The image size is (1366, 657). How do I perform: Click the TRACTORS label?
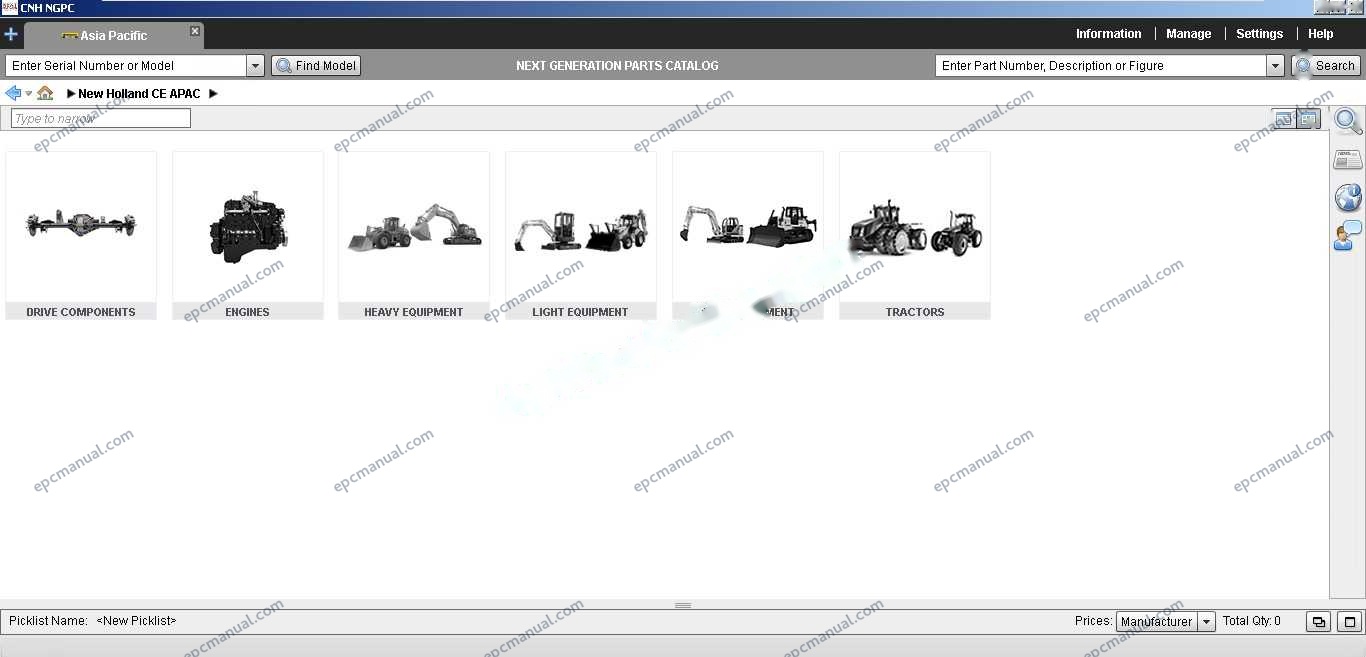(x=915, y=312)
